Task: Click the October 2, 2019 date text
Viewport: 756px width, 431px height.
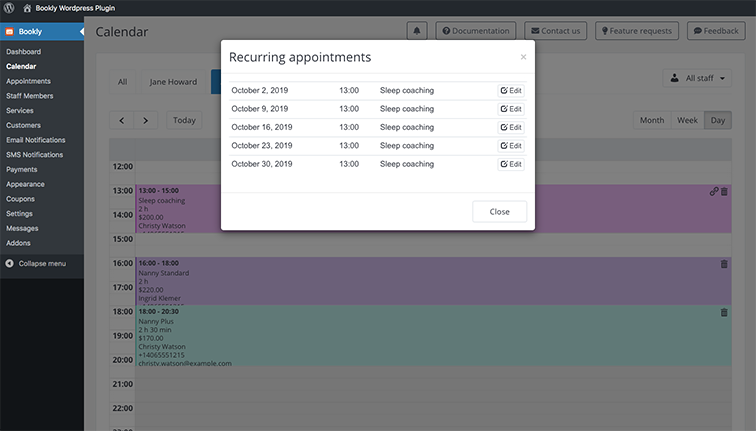Action: click(x=259, y=91)
